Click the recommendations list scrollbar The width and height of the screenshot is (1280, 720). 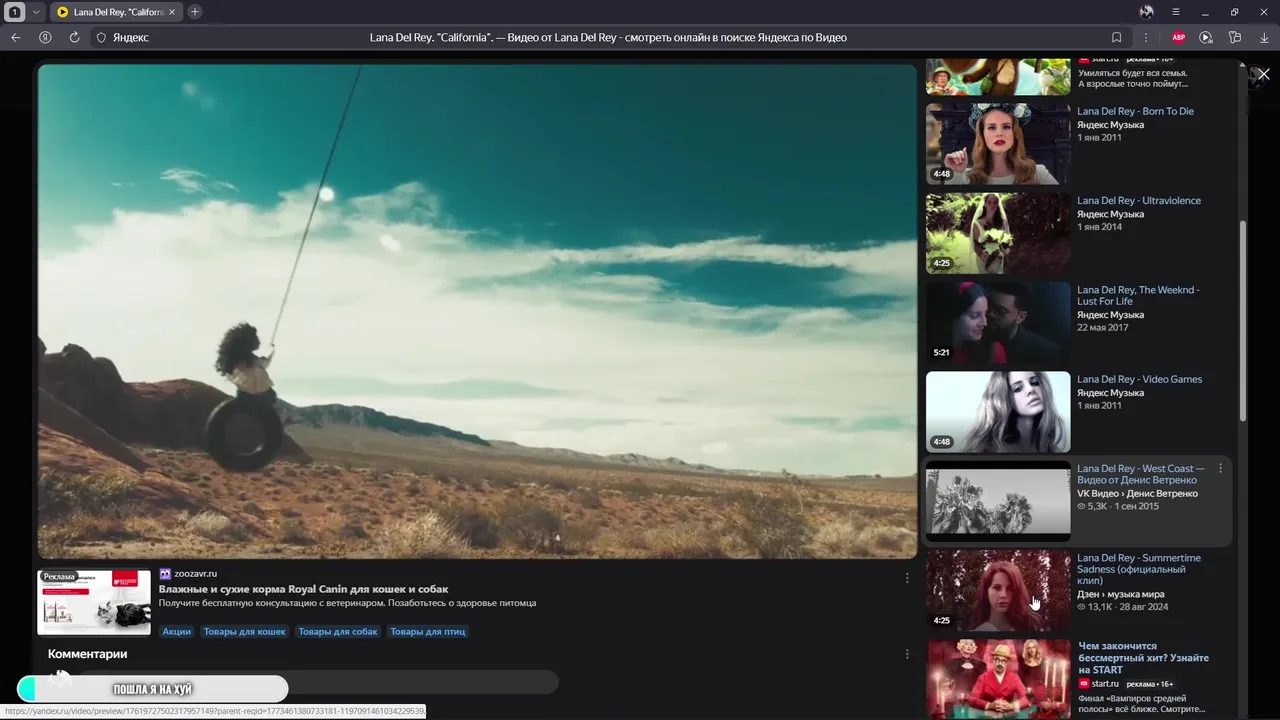[x=1243, y=320]
